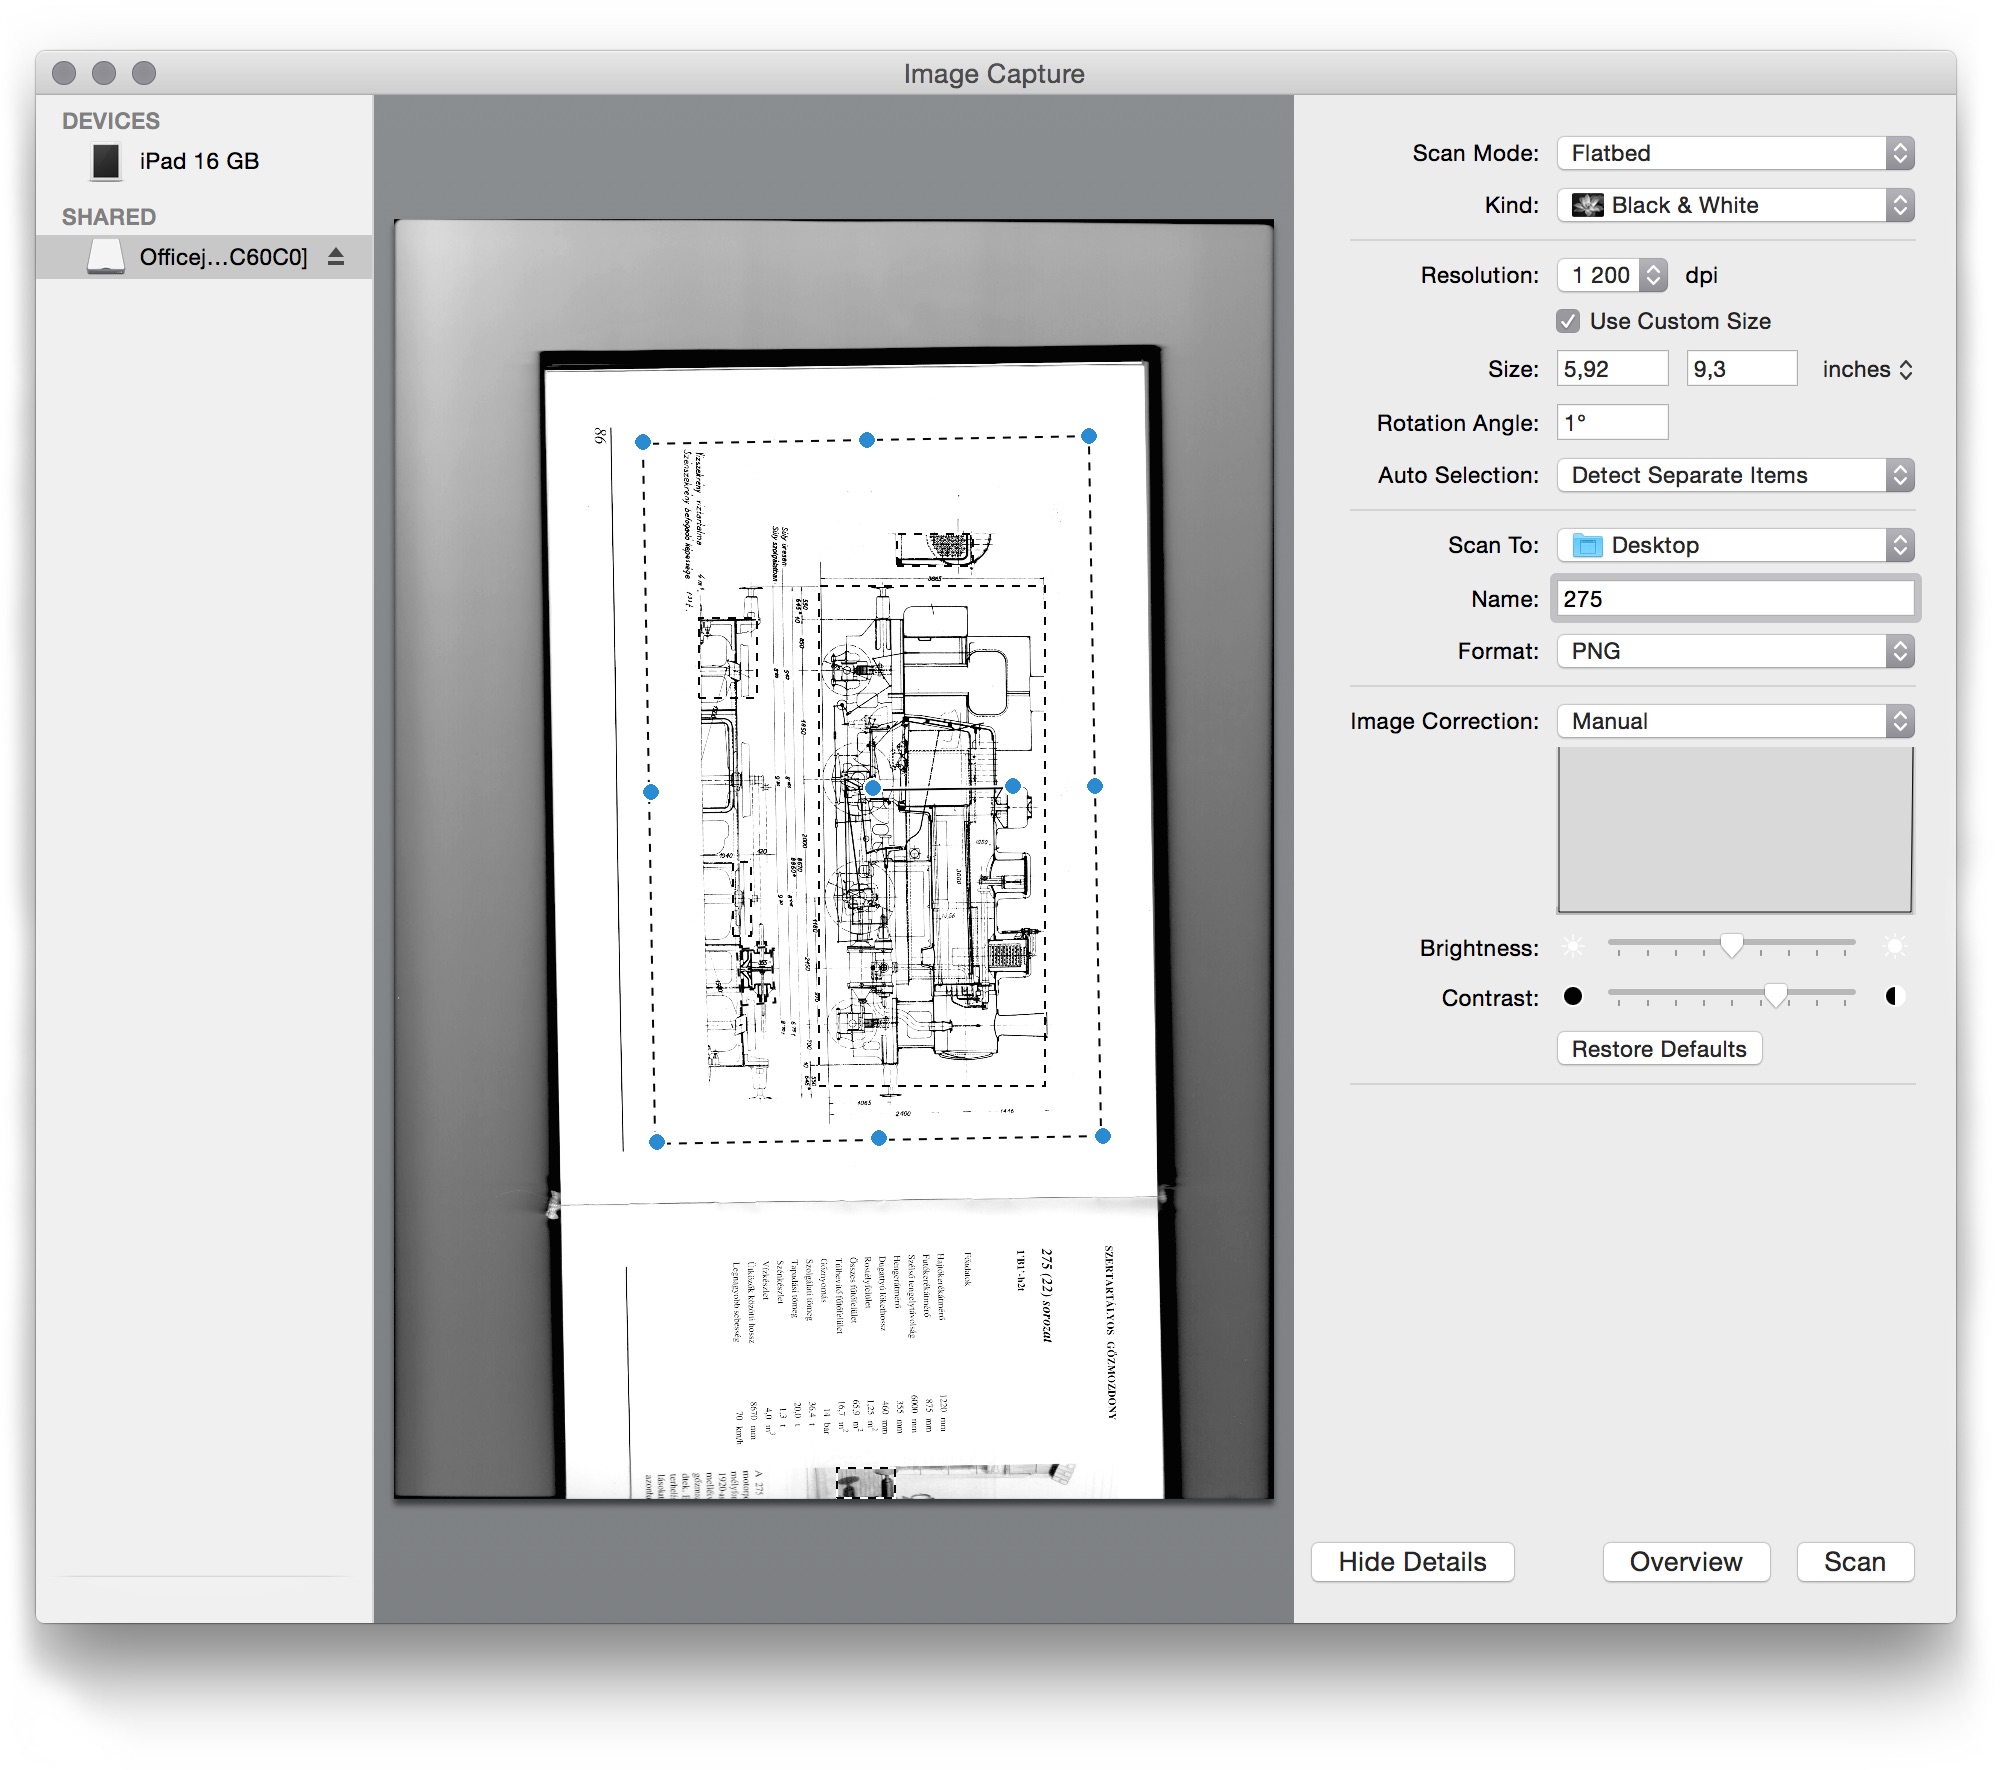Viewport: 2000px width, 1770px height.
Task: Uncheck the Use Custom Size checkbox
Action: [x=1568, y=321]
